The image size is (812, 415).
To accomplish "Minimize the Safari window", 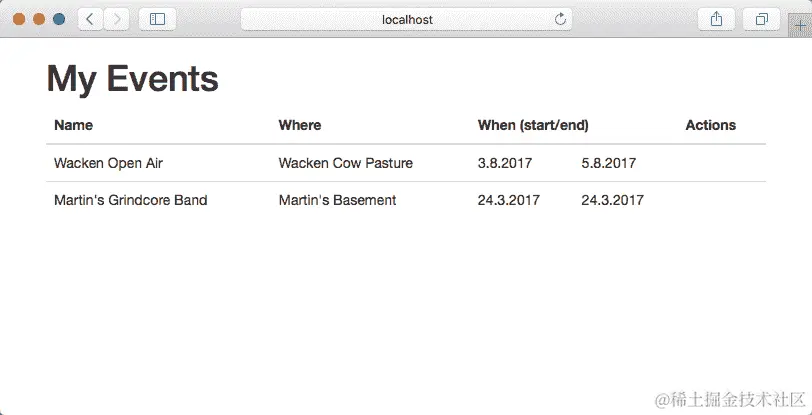I will click(39, 19).
